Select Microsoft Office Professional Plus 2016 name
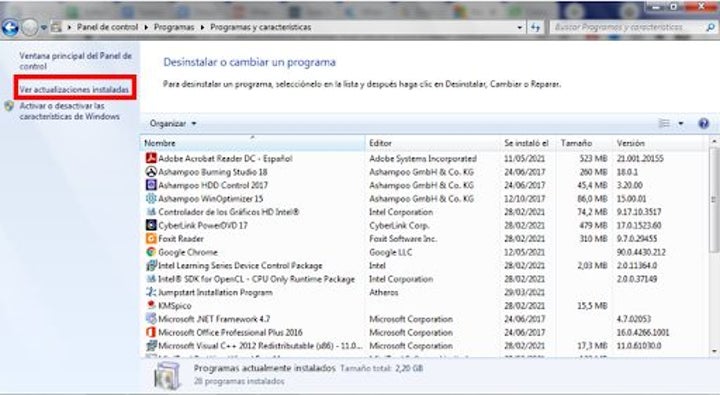This screenshot has height=395, width=720. point(231,332)
